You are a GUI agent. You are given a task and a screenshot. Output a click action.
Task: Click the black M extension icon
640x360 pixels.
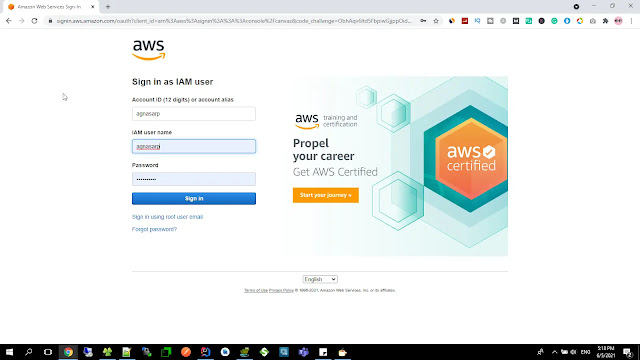click(x=516, y=21)
